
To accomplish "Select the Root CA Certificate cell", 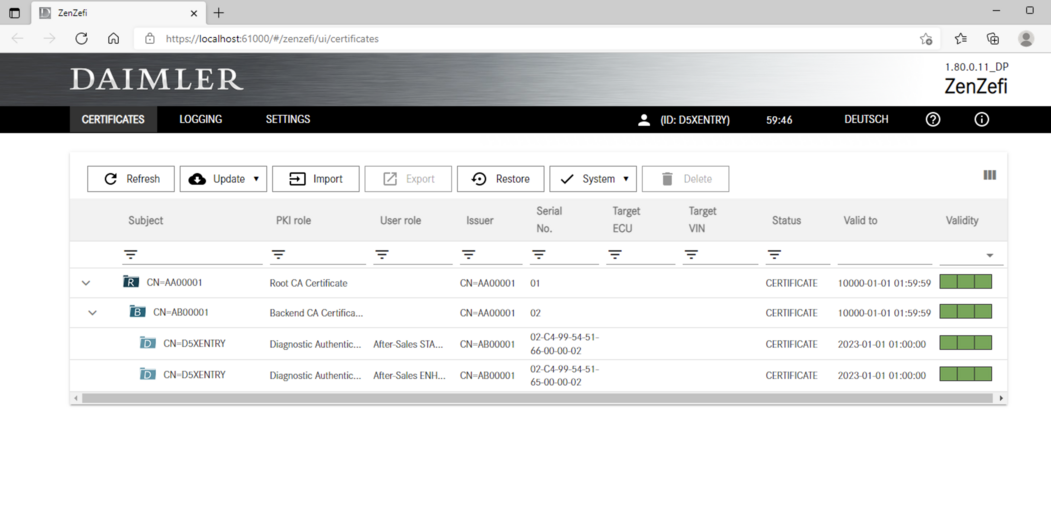I will click(x=308, y=283).
